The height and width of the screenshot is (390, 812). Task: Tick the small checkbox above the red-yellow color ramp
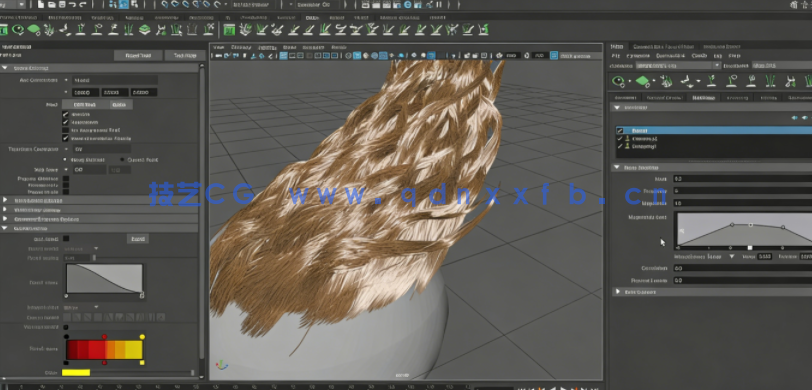point(66,327)
